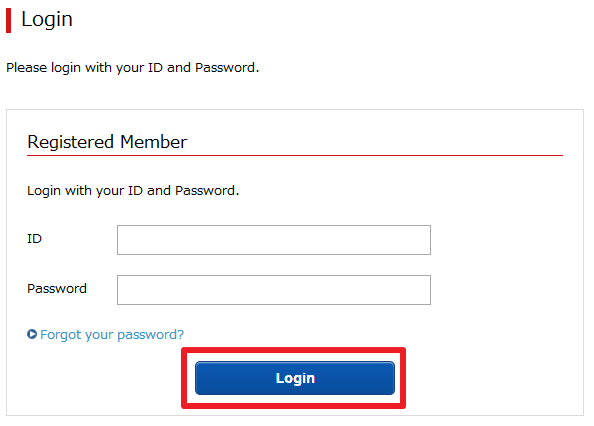Viewport: 594px width, 426px height.
Task: Click the red underline below Registered Member
Action: coord(295,155)
